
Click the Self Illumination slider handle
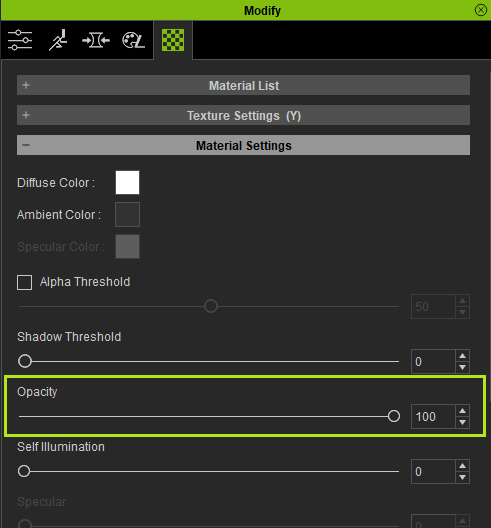24,471
